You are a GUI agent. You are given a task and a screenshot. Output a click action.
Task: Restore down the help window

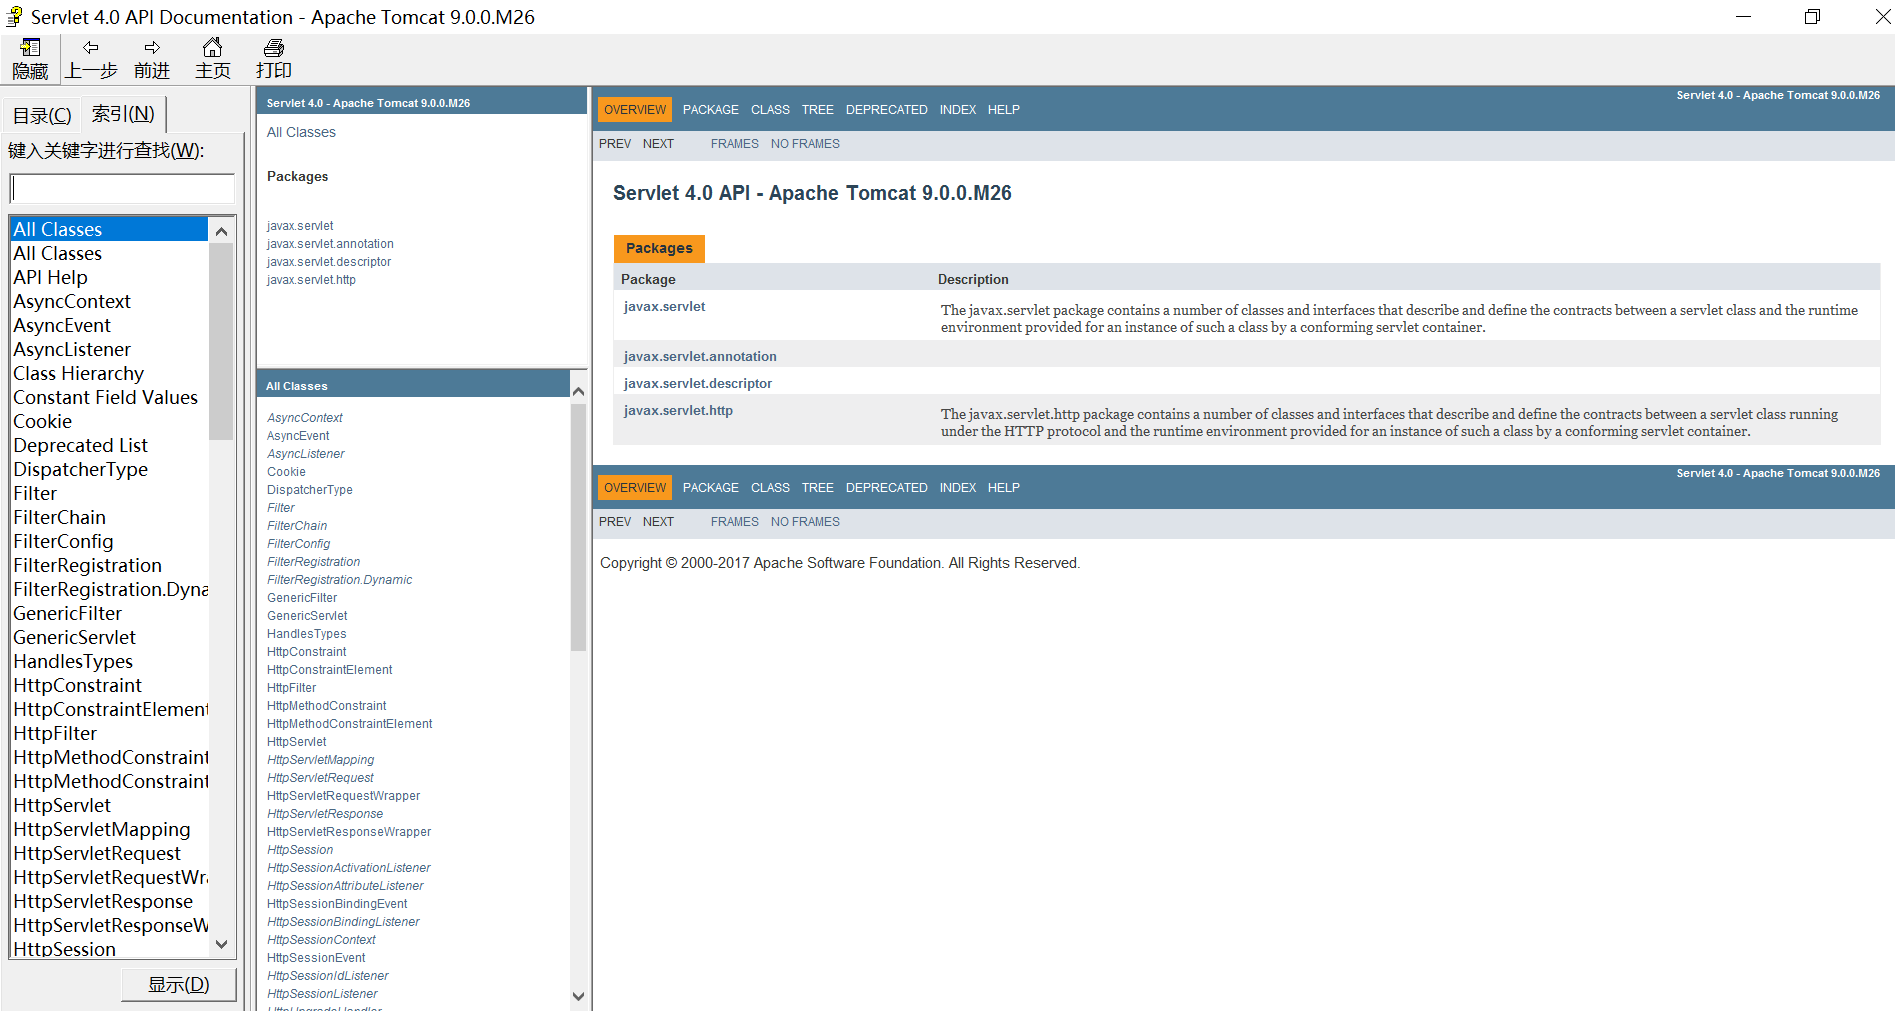pyautogui.click(x=1812, y=17)
